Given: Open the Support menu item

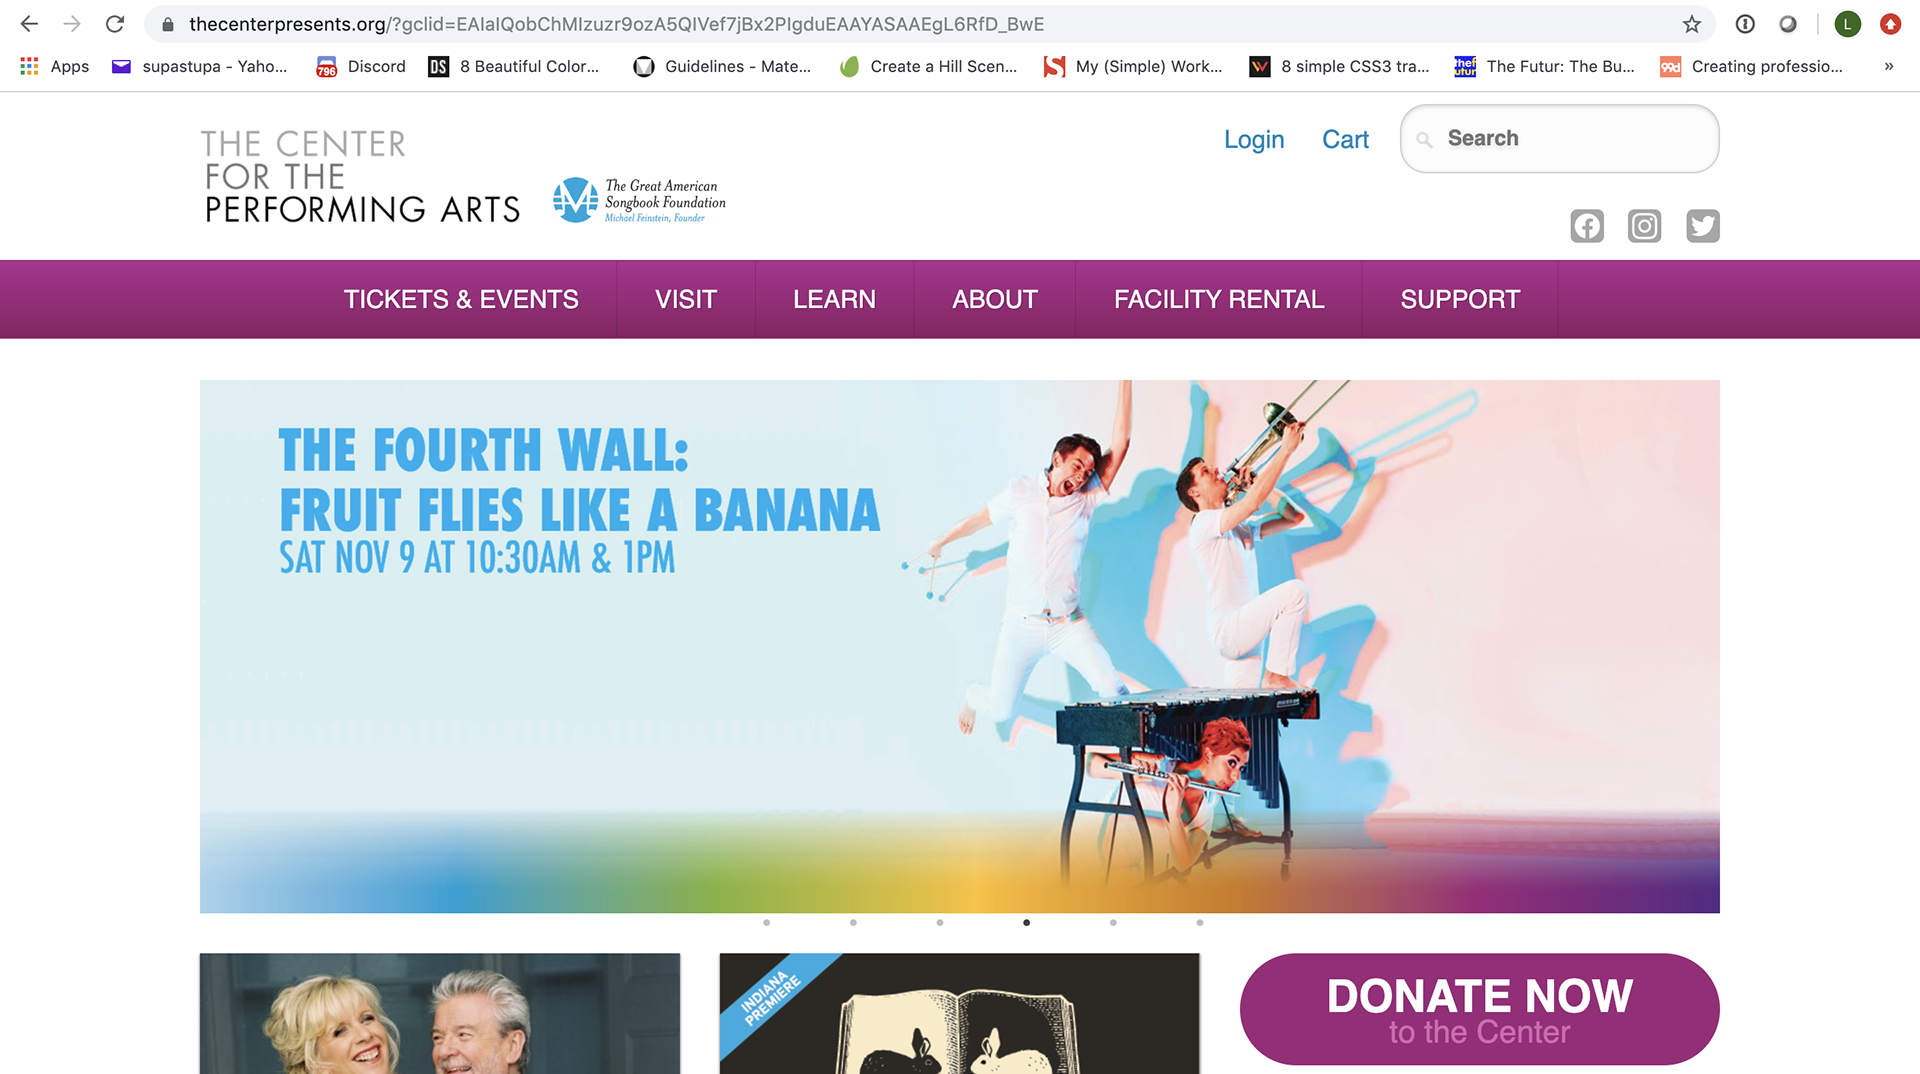Looking at the screenshot, I should pos(1460,299).
